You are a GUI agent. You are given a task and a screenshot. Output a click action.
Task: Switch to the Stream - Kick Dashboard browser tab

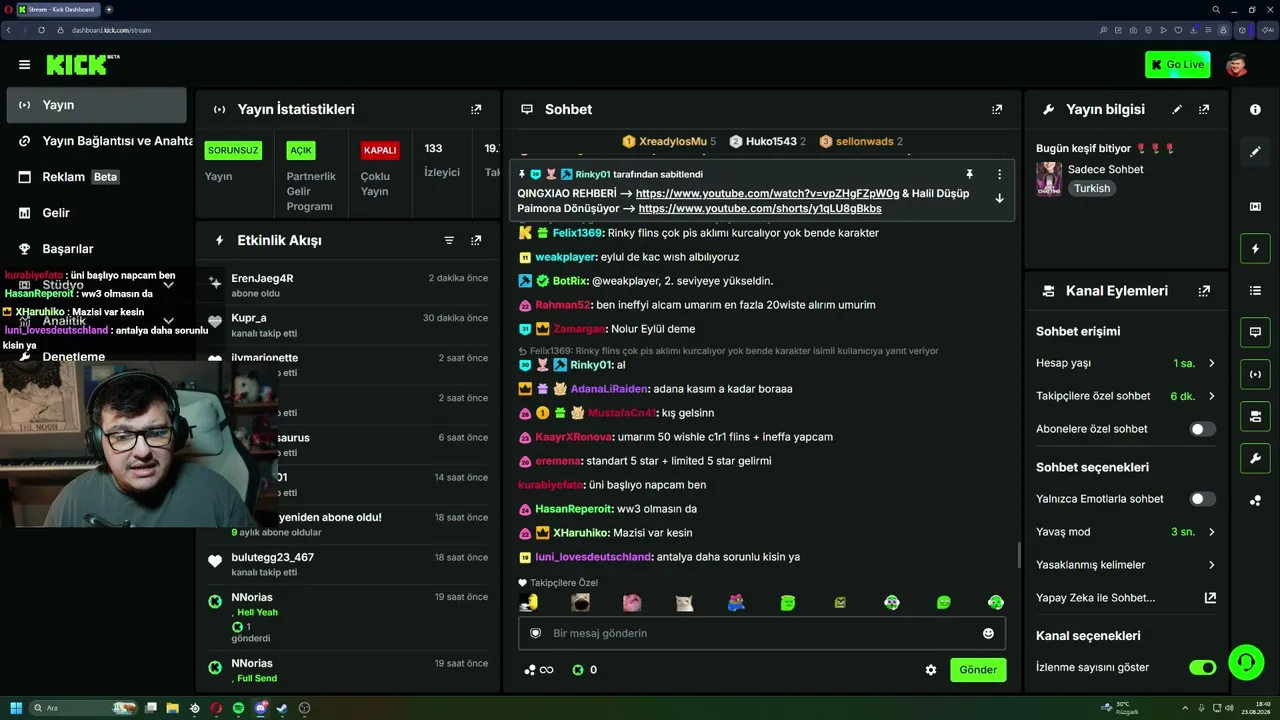click(58, 9)
